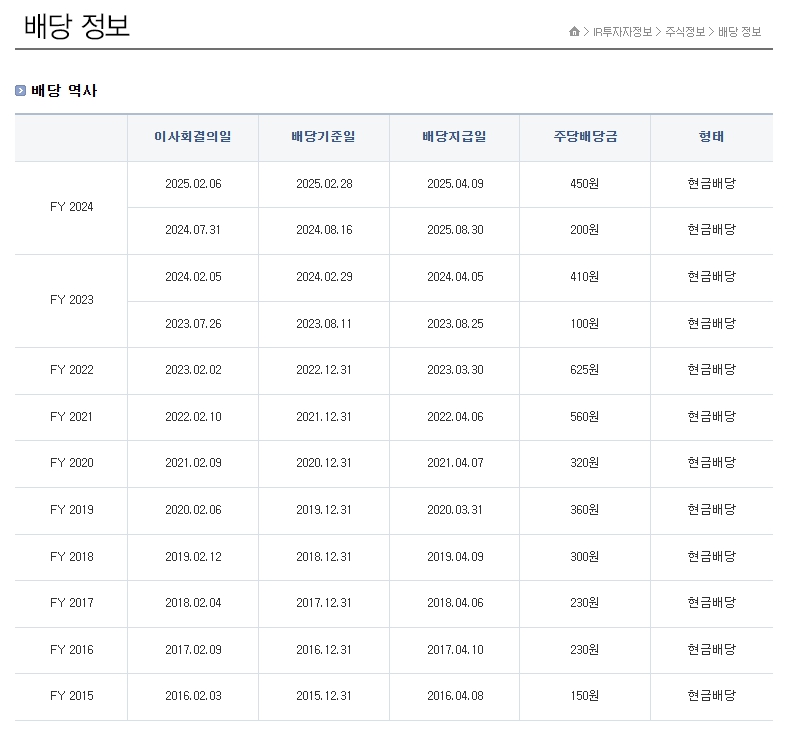The width and height of the screenshot is (788, 735).
Task: Click payment date 2018.04.06
Action: point(455,603)
